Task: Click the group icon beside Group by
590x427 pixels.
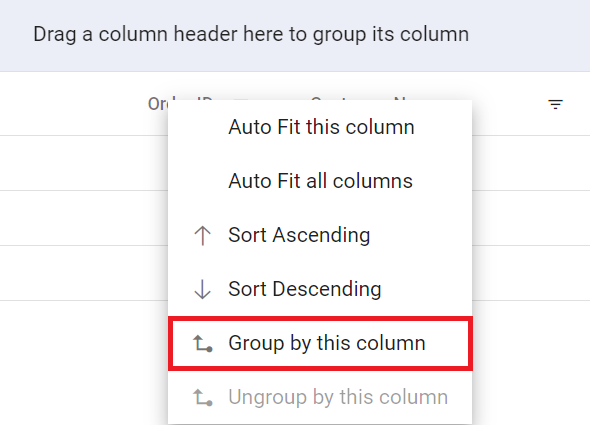Action: 203,343
